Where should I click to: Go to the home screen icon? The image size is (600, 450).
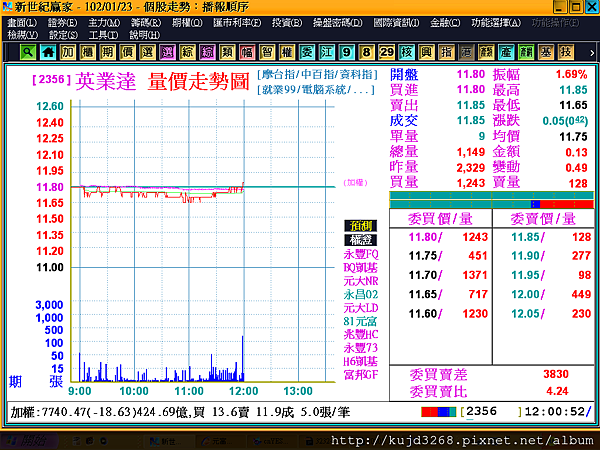click(48, 52)
